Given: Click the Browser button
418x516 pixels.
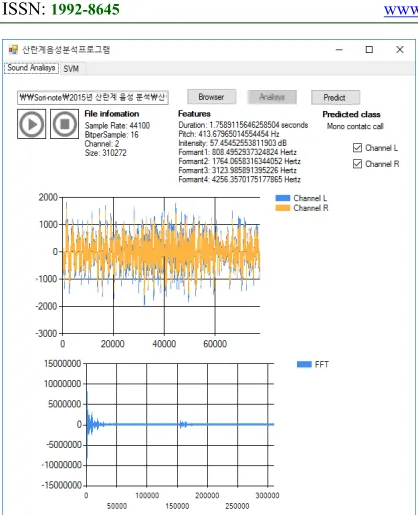Looking at the screenshot, I should coord(211,97).
